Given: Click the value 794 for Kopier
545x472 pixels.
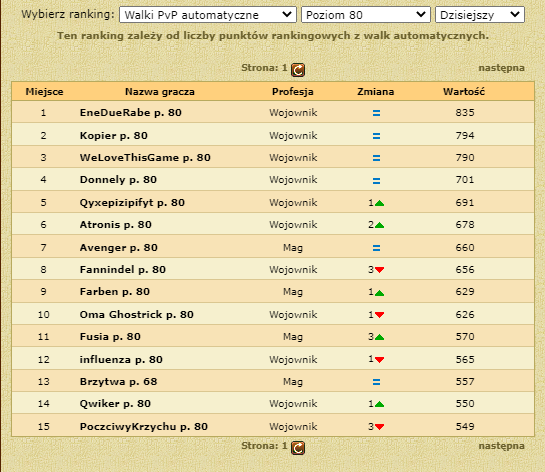Looking at the screenshot, I should click(x=465, y=136).
